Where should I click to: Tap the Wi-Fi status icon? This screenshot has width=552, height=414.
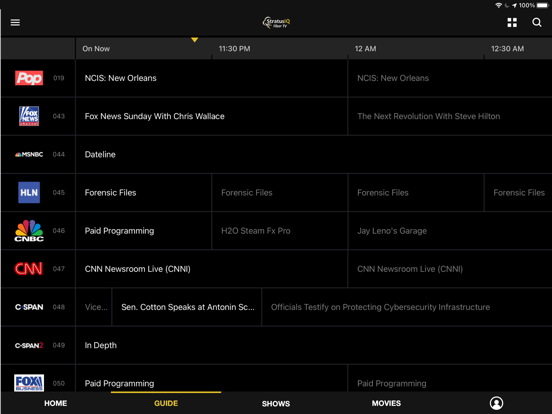click(x=498, y=5)
